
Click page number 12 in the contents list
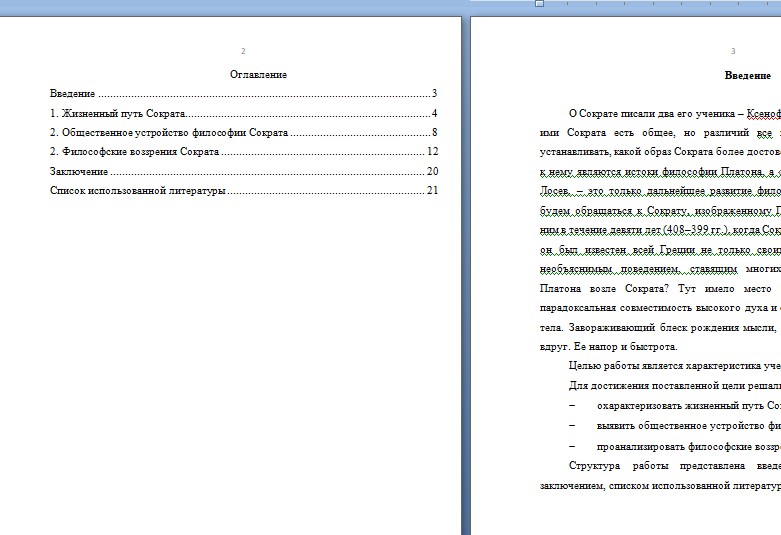[x=432, y=152]
